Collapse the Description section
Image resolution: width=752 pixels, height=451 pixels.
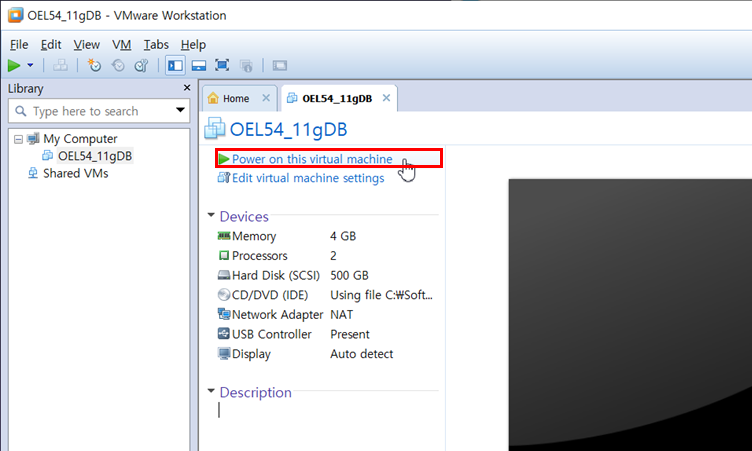pos(211,391)
